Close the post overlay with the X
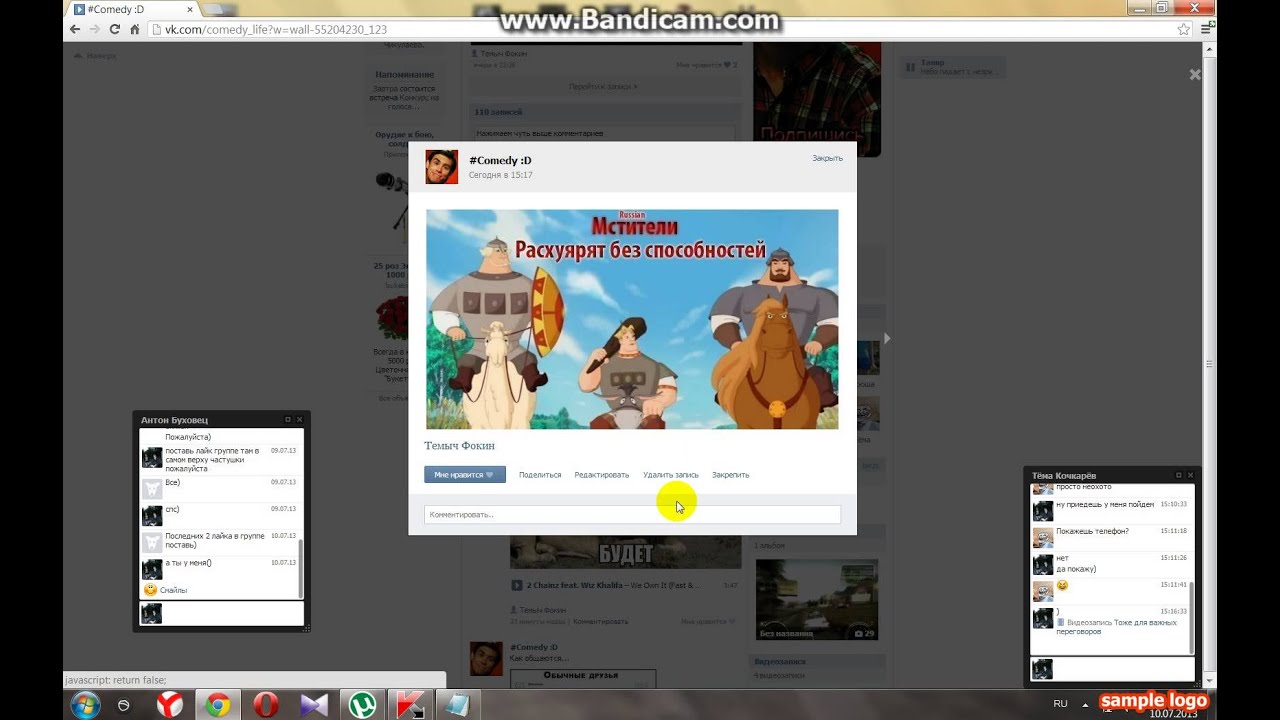The image size is (1280, 720). tap(1195, 74)
